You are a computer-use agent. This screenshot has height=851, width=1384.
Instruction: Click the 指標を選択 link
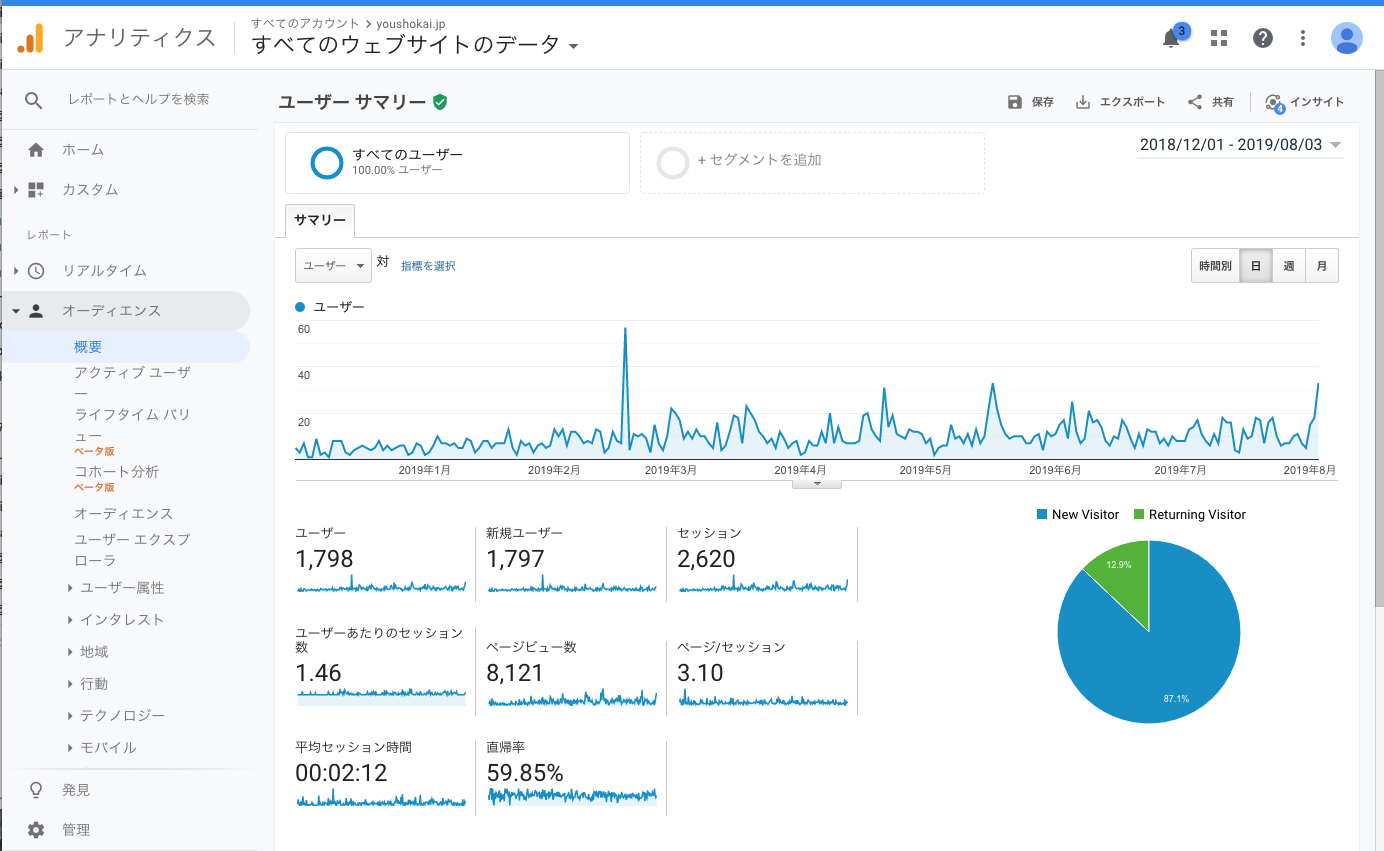click(428, 266)
